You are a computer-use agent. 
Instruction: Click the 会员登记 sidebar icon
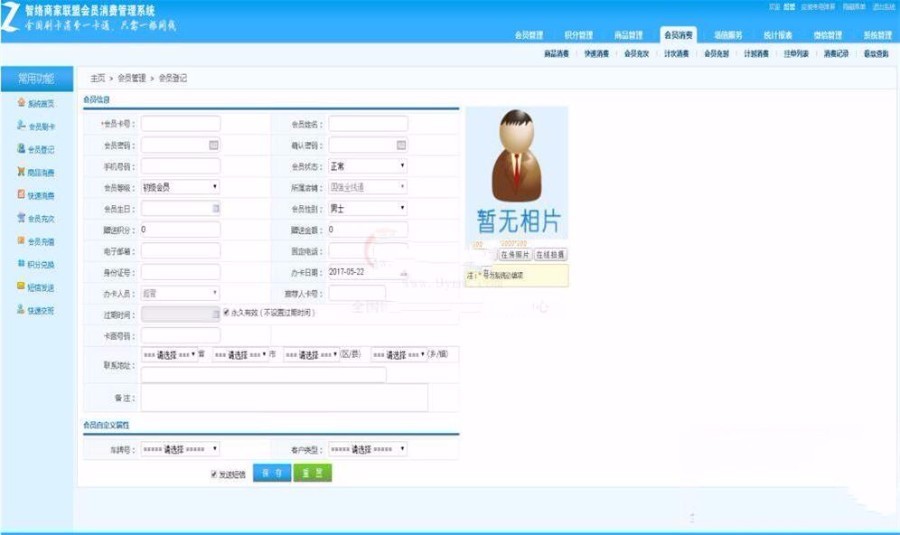click(21, 149)
